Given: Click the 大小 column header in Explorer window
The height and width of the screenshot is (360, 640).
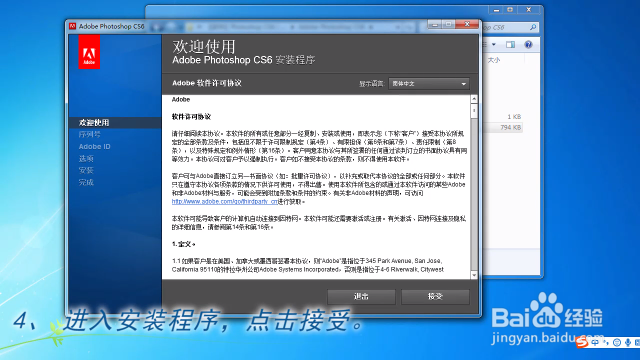Looking at the screenshot, I should click(494, 60).
